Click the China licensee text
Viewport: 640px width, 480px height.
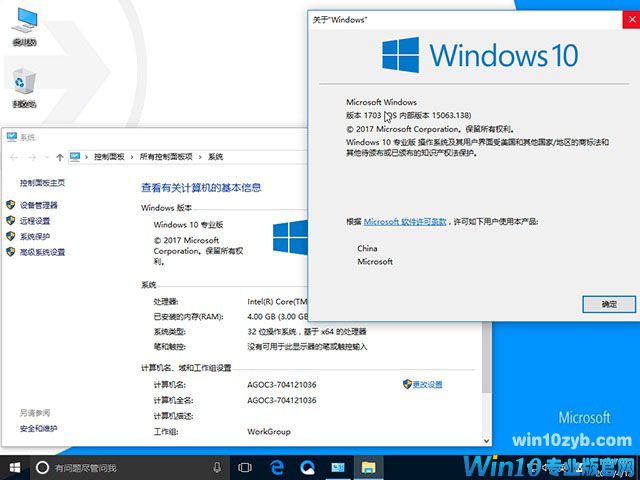[x=367, y=248]
